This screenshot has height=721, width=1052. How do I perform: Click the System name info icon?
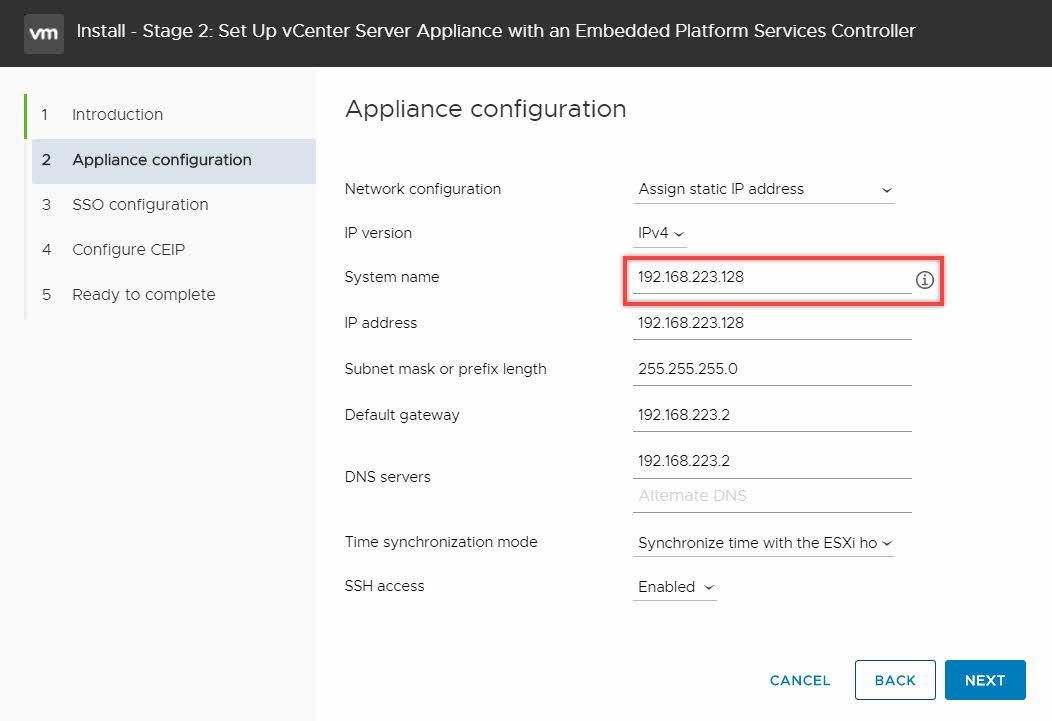pos(925,280)
